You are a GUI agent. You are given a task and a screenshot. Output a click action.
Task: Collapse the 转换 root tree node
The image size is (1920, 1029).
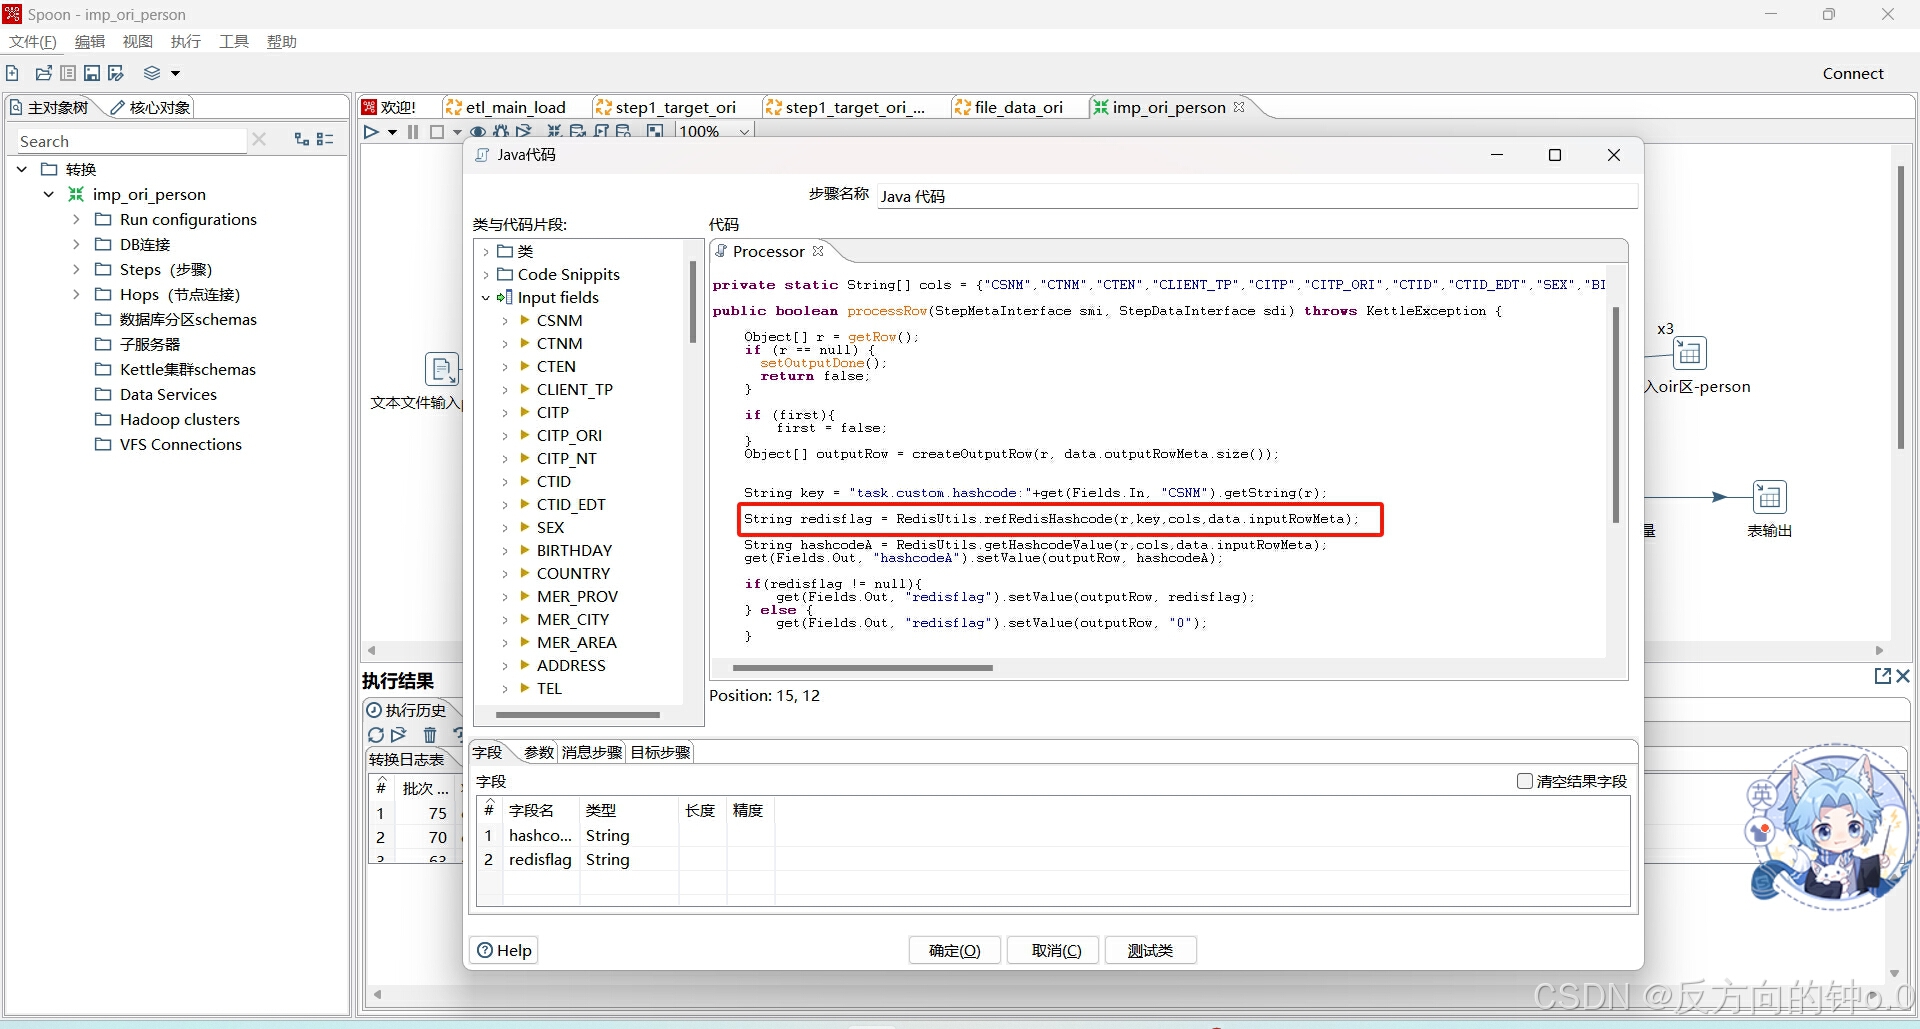(21, 169)
